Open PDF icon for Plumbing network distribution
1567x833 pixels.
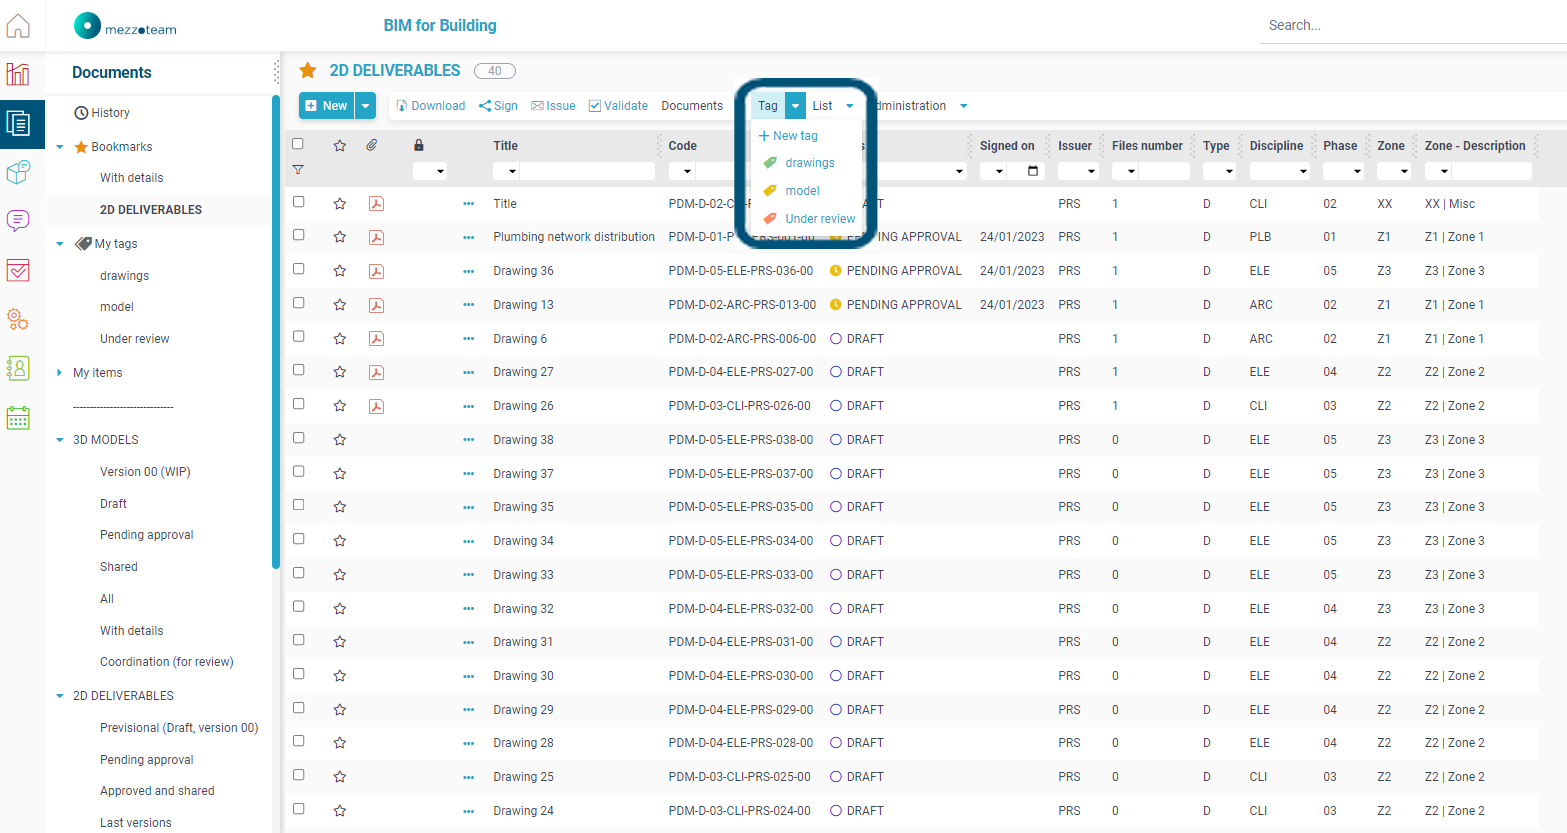(376, 237)
